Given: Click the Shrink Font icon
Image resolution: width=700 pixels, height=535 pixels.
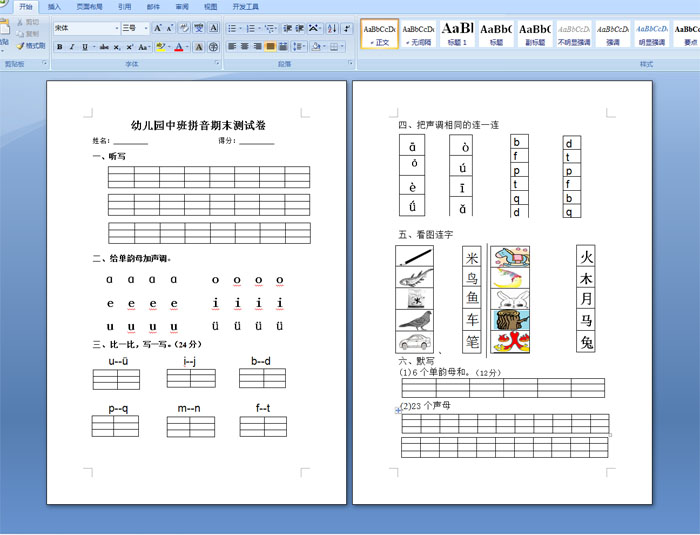Looking at the screenshot, I should pyautogui.click(x=170, y=28).
